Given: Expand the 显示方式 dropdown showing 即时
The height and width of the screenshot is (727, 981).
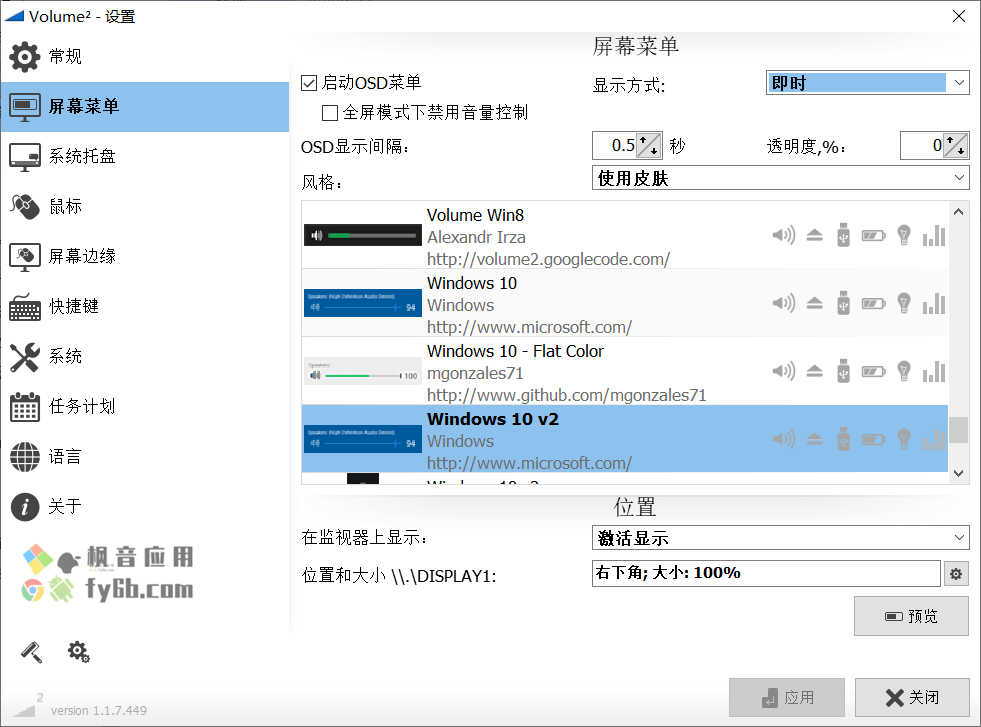Looking at the screenshot, I should (867, 83).
